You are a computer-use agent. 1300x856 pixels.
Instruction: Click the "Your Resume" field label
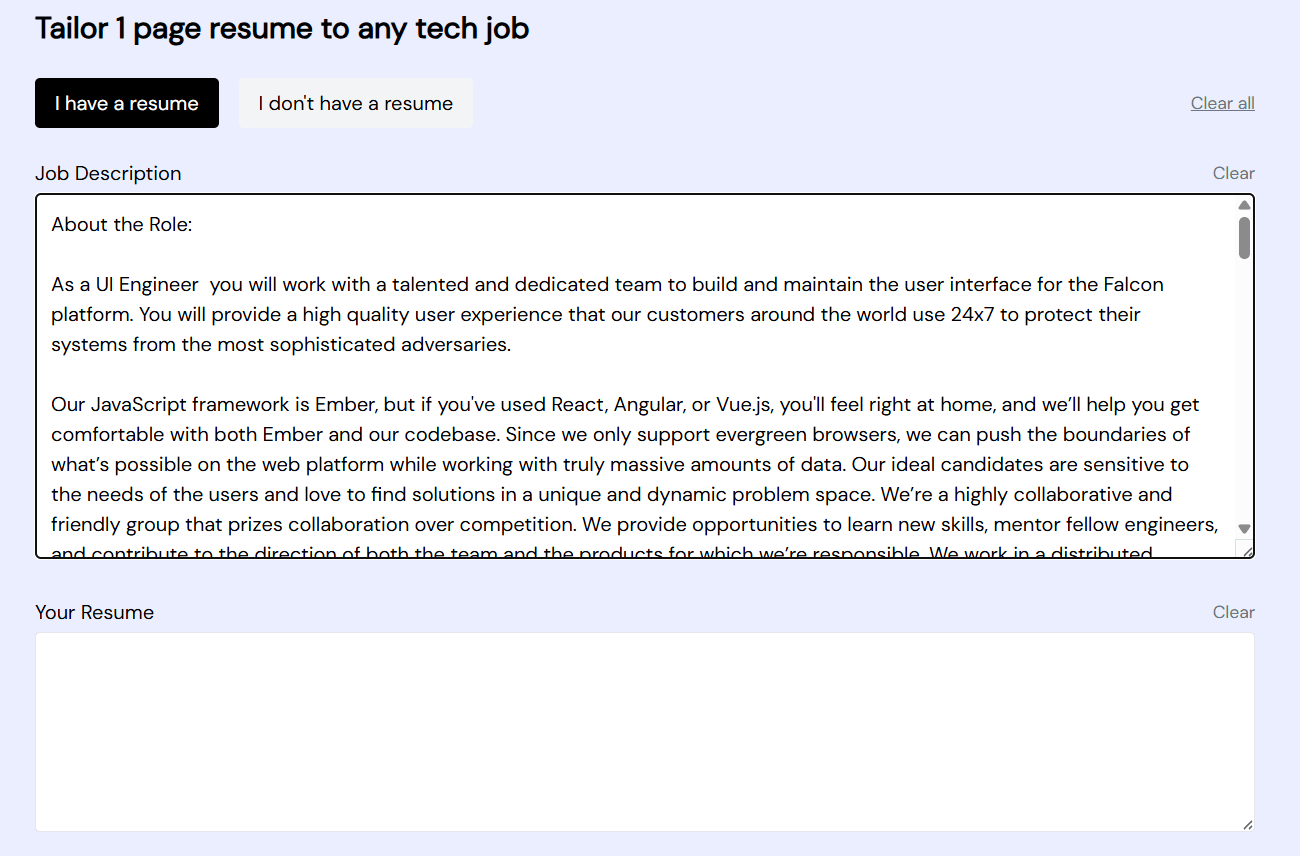(x=95, y=612)
